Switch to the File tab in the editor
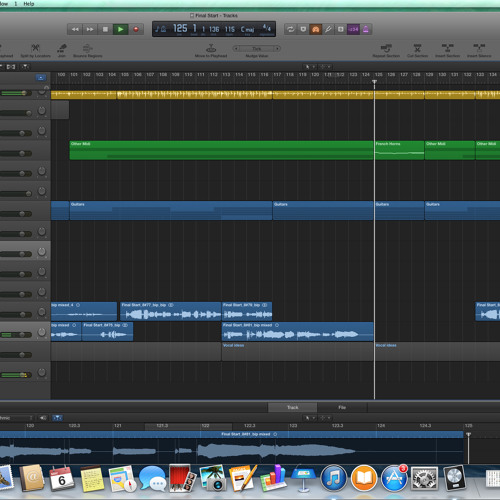Screen dimensions: 500x500 click(x=342, y=407)
